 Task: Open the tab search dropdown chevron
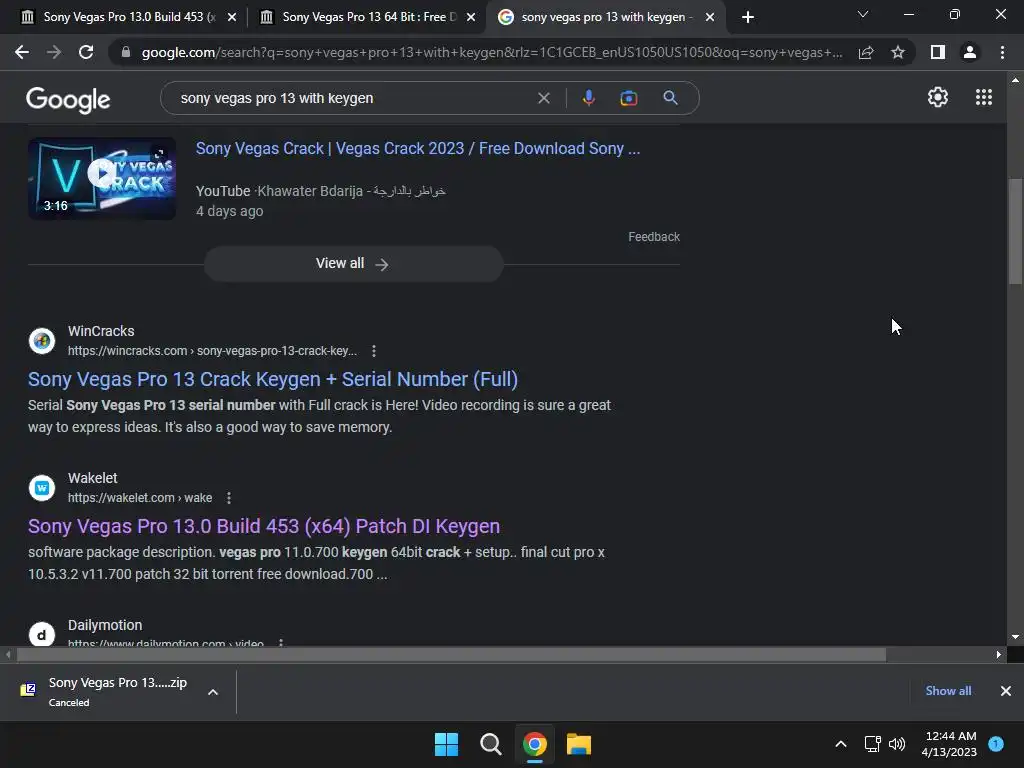click(x=863, y=14)
